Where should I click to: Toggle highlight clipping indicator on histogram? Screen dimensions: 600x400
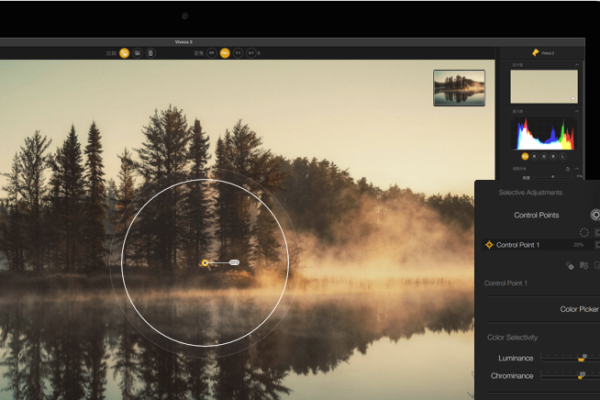click(575, 118)
